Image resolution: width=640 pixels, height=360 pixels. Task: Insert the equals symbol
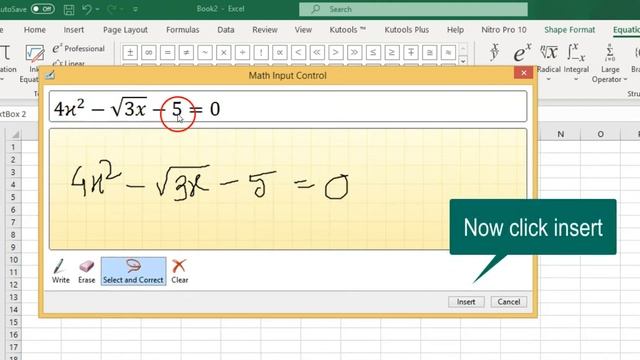click(167, 52)
